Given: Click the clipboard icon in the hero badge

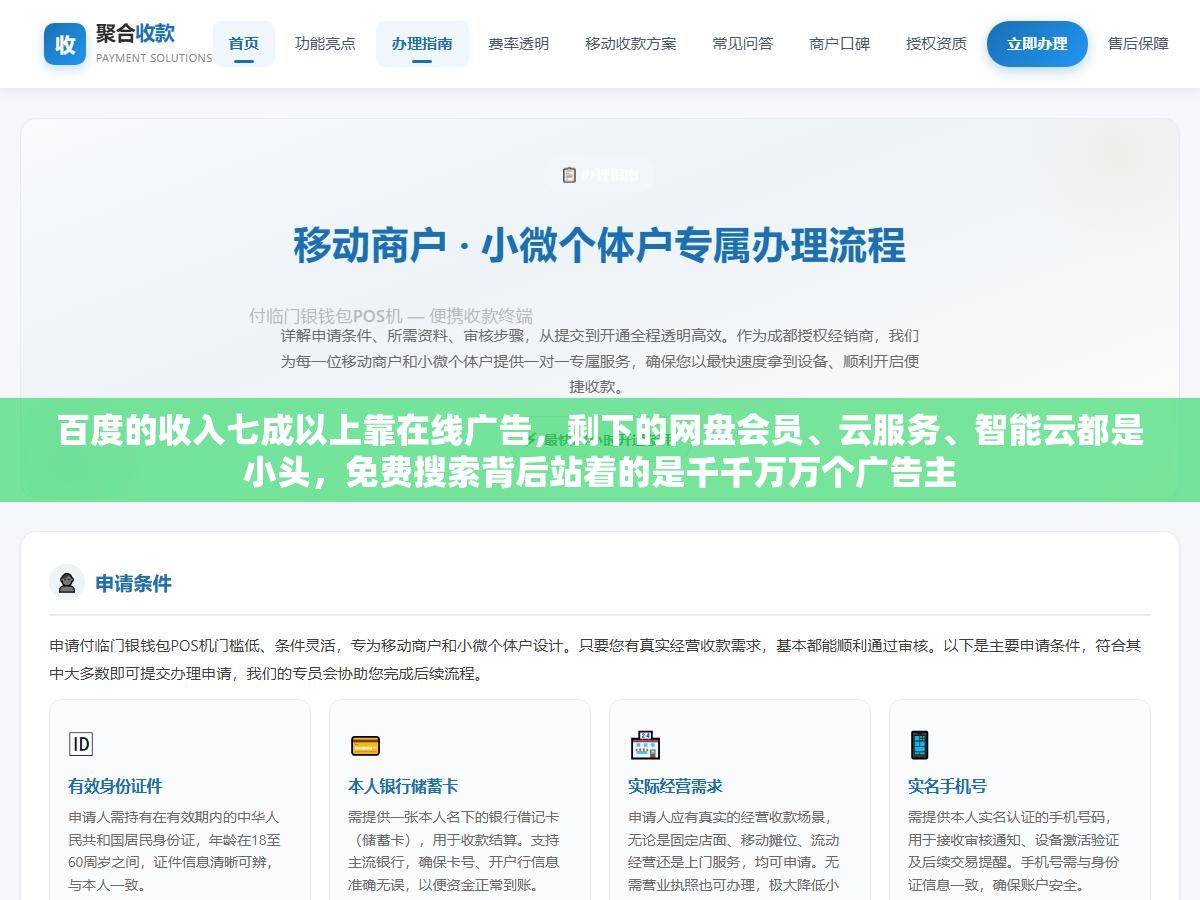Looking at the screenshot, I should tap(569, 175).
